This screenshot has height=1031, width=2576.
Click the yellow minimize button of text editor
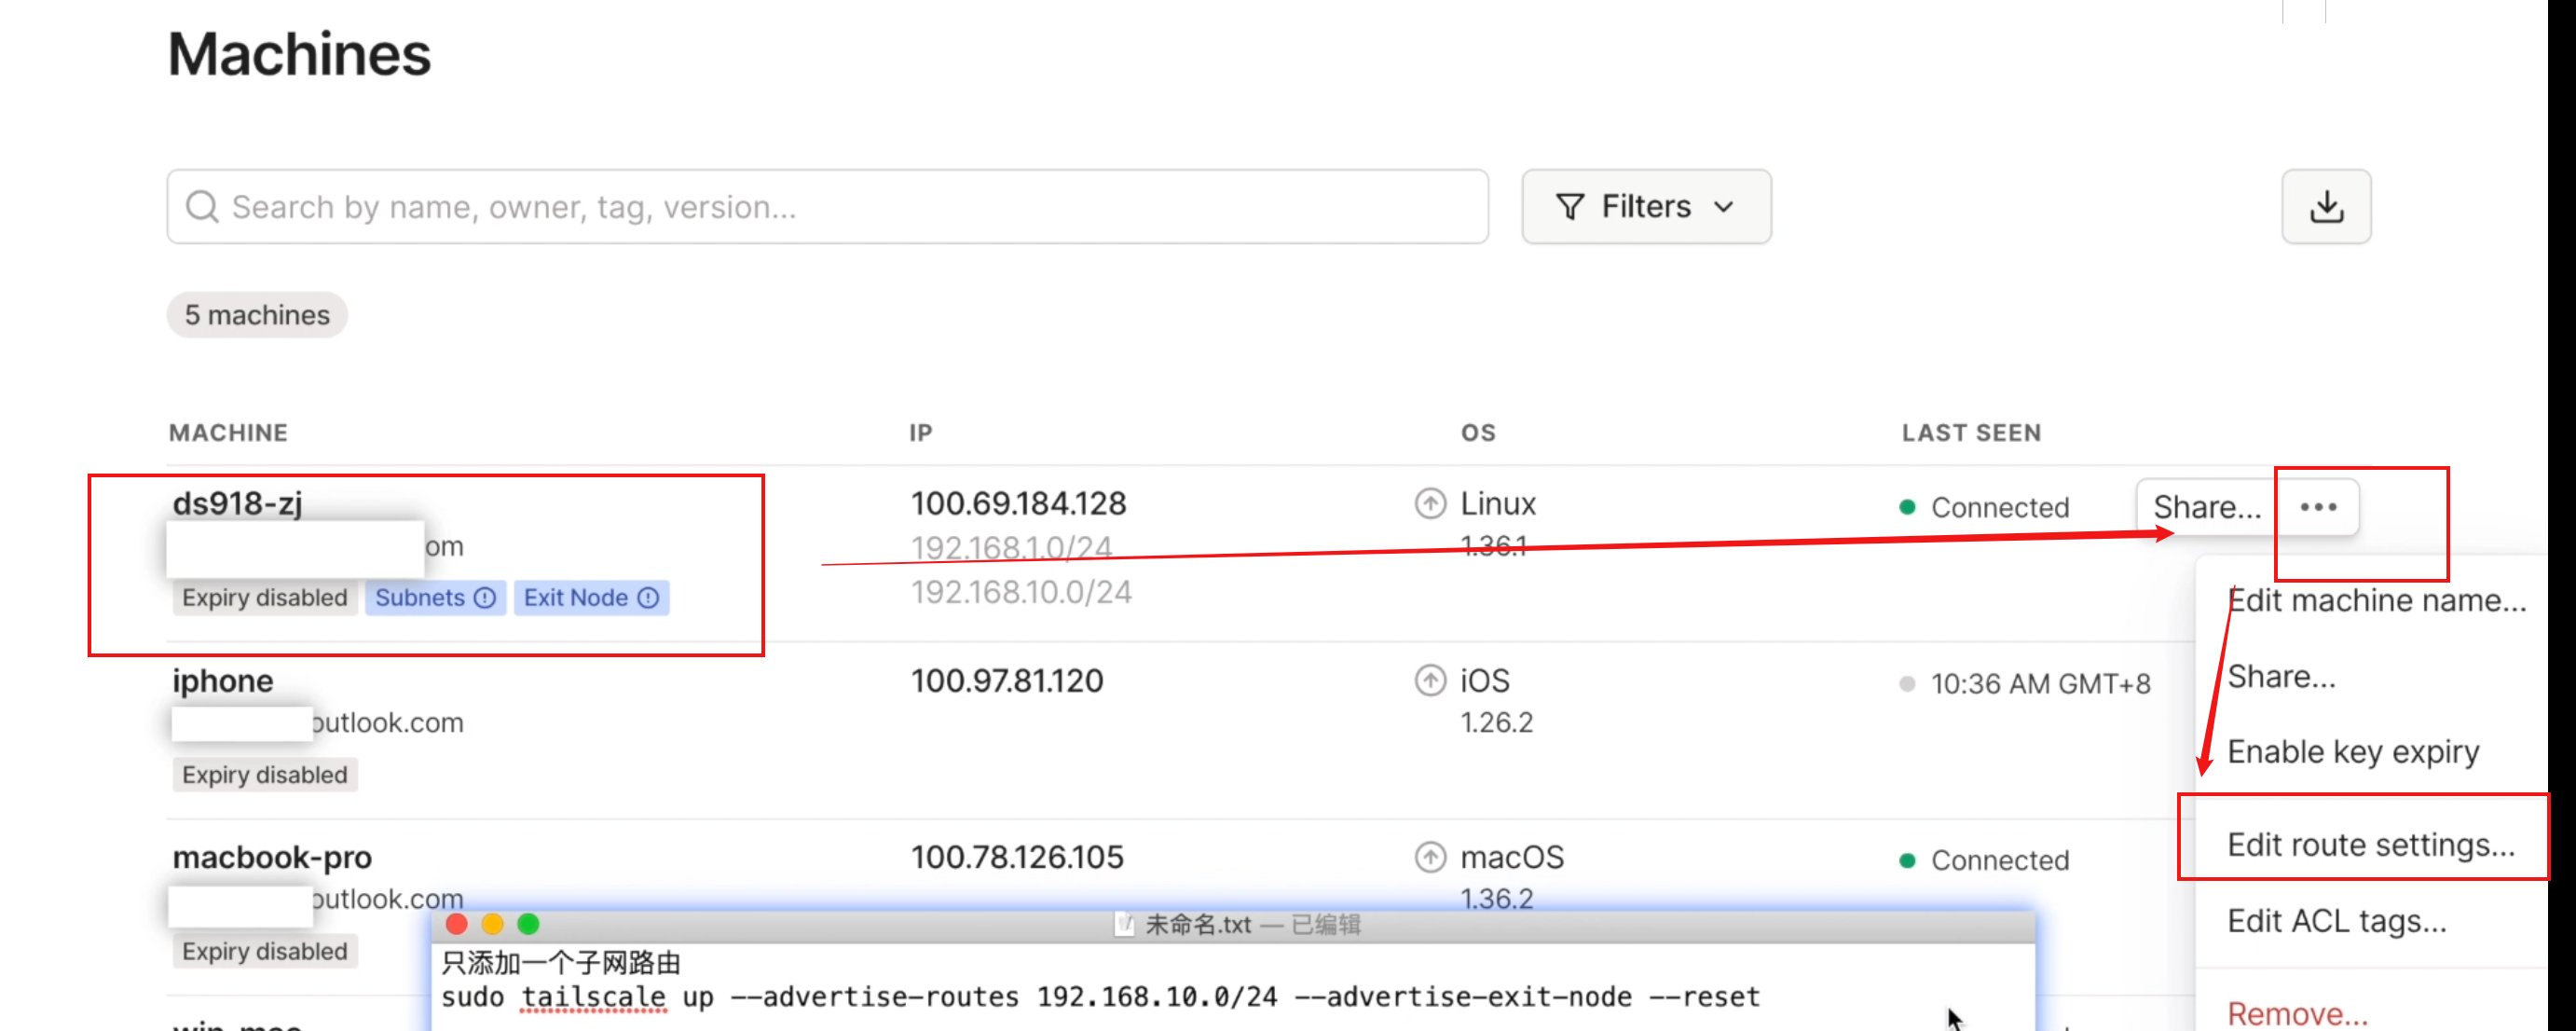pyautogui.click(x=492, y=924)
